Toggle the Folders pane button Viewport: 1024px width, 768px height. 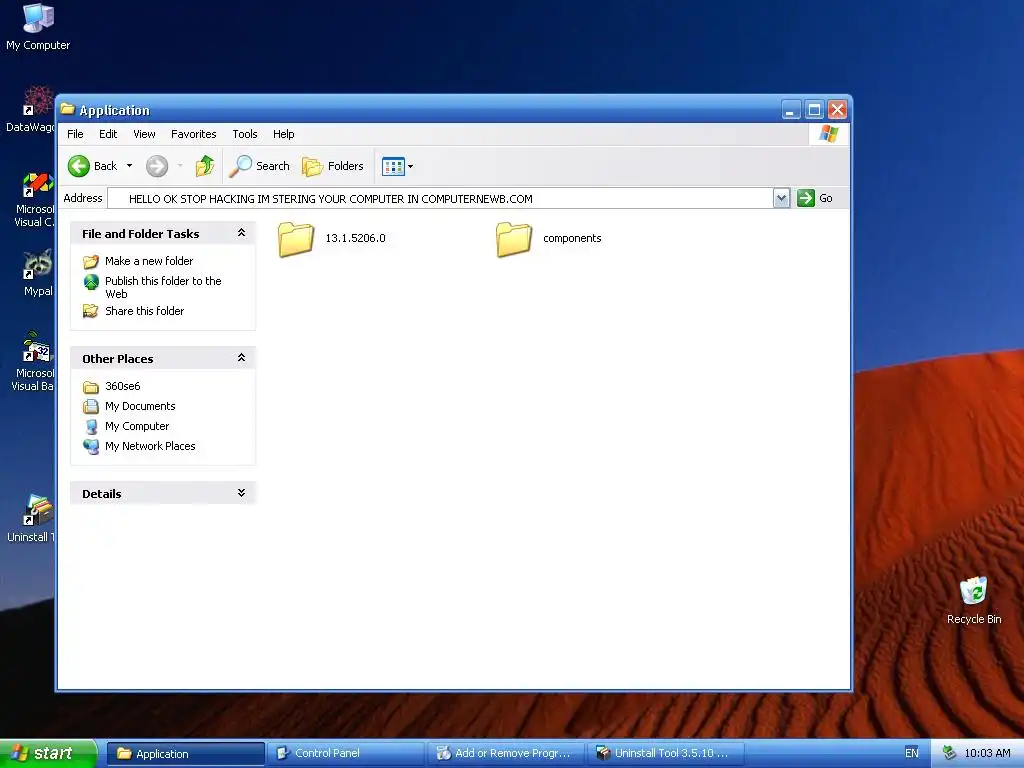point(332,166)
